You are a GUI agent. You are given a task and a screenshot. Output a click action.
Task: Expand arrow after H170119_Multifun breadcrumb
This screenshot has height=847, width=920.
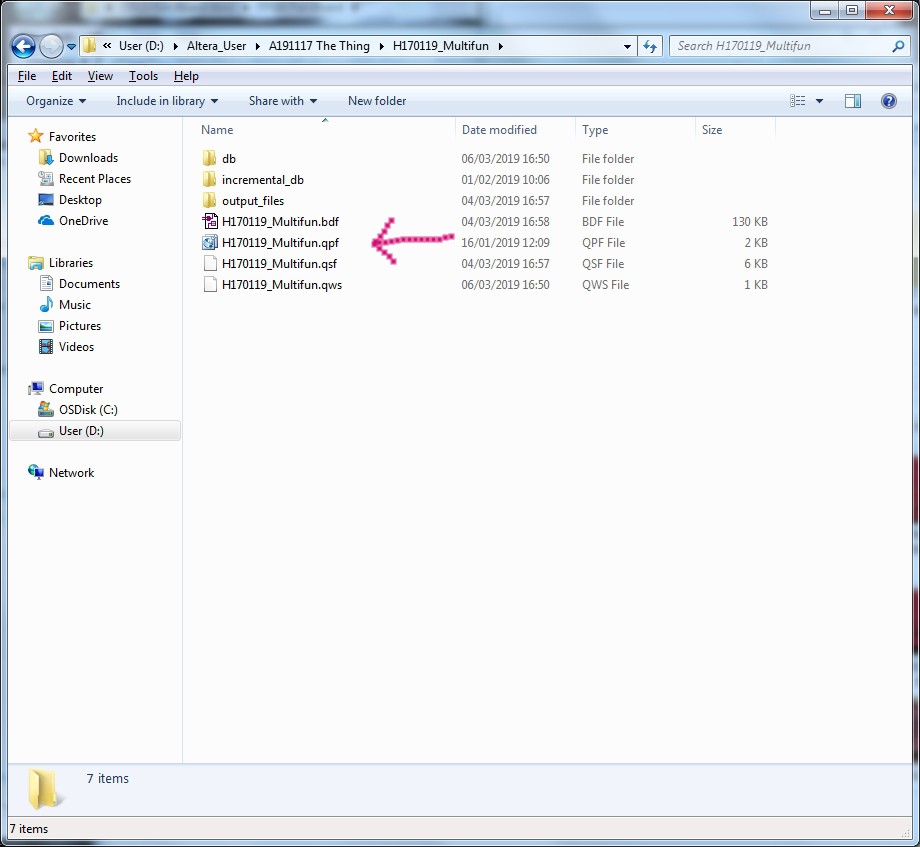coord(500,46)
